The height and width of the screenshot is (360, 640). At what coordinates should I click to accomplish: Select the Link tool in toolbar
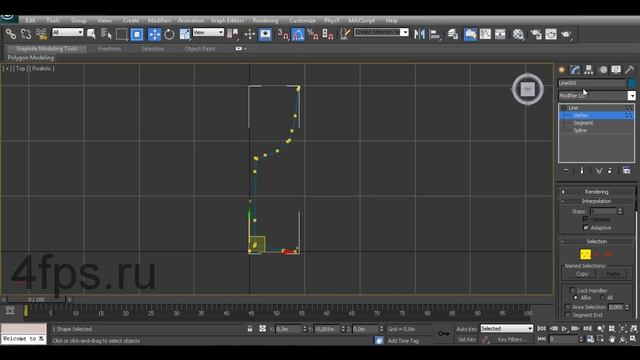[11, 34]
